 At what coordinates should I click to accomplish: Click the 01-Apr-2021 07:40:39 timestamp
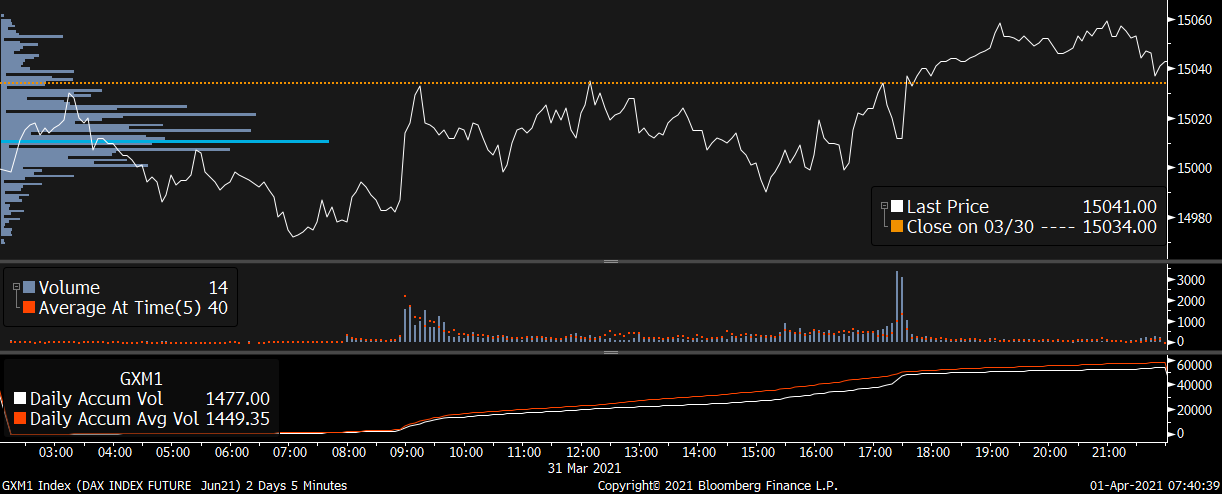1155,485
